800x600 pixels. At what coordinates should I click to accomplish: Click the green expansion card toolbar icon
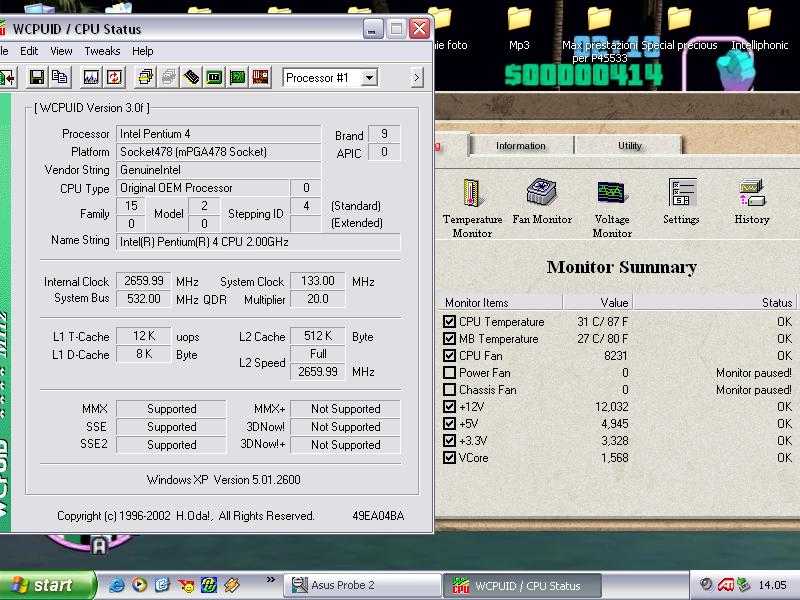[237, 78]
